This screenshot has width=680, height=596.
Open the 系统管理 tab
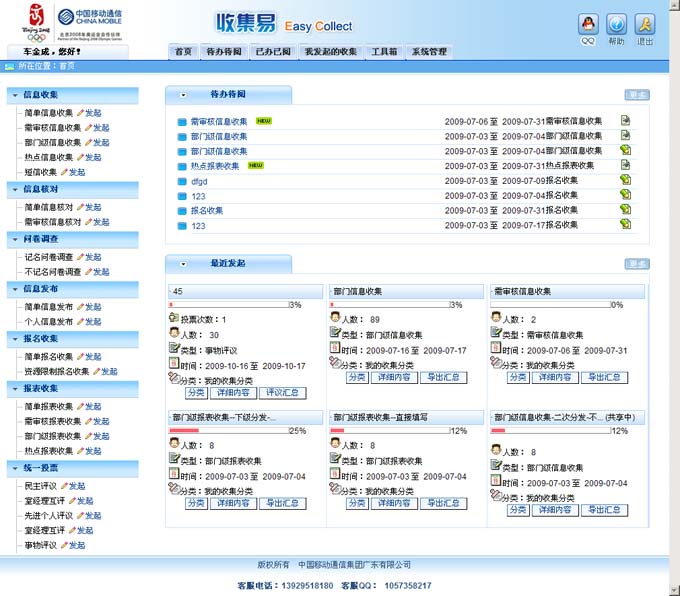coord(429,52)
